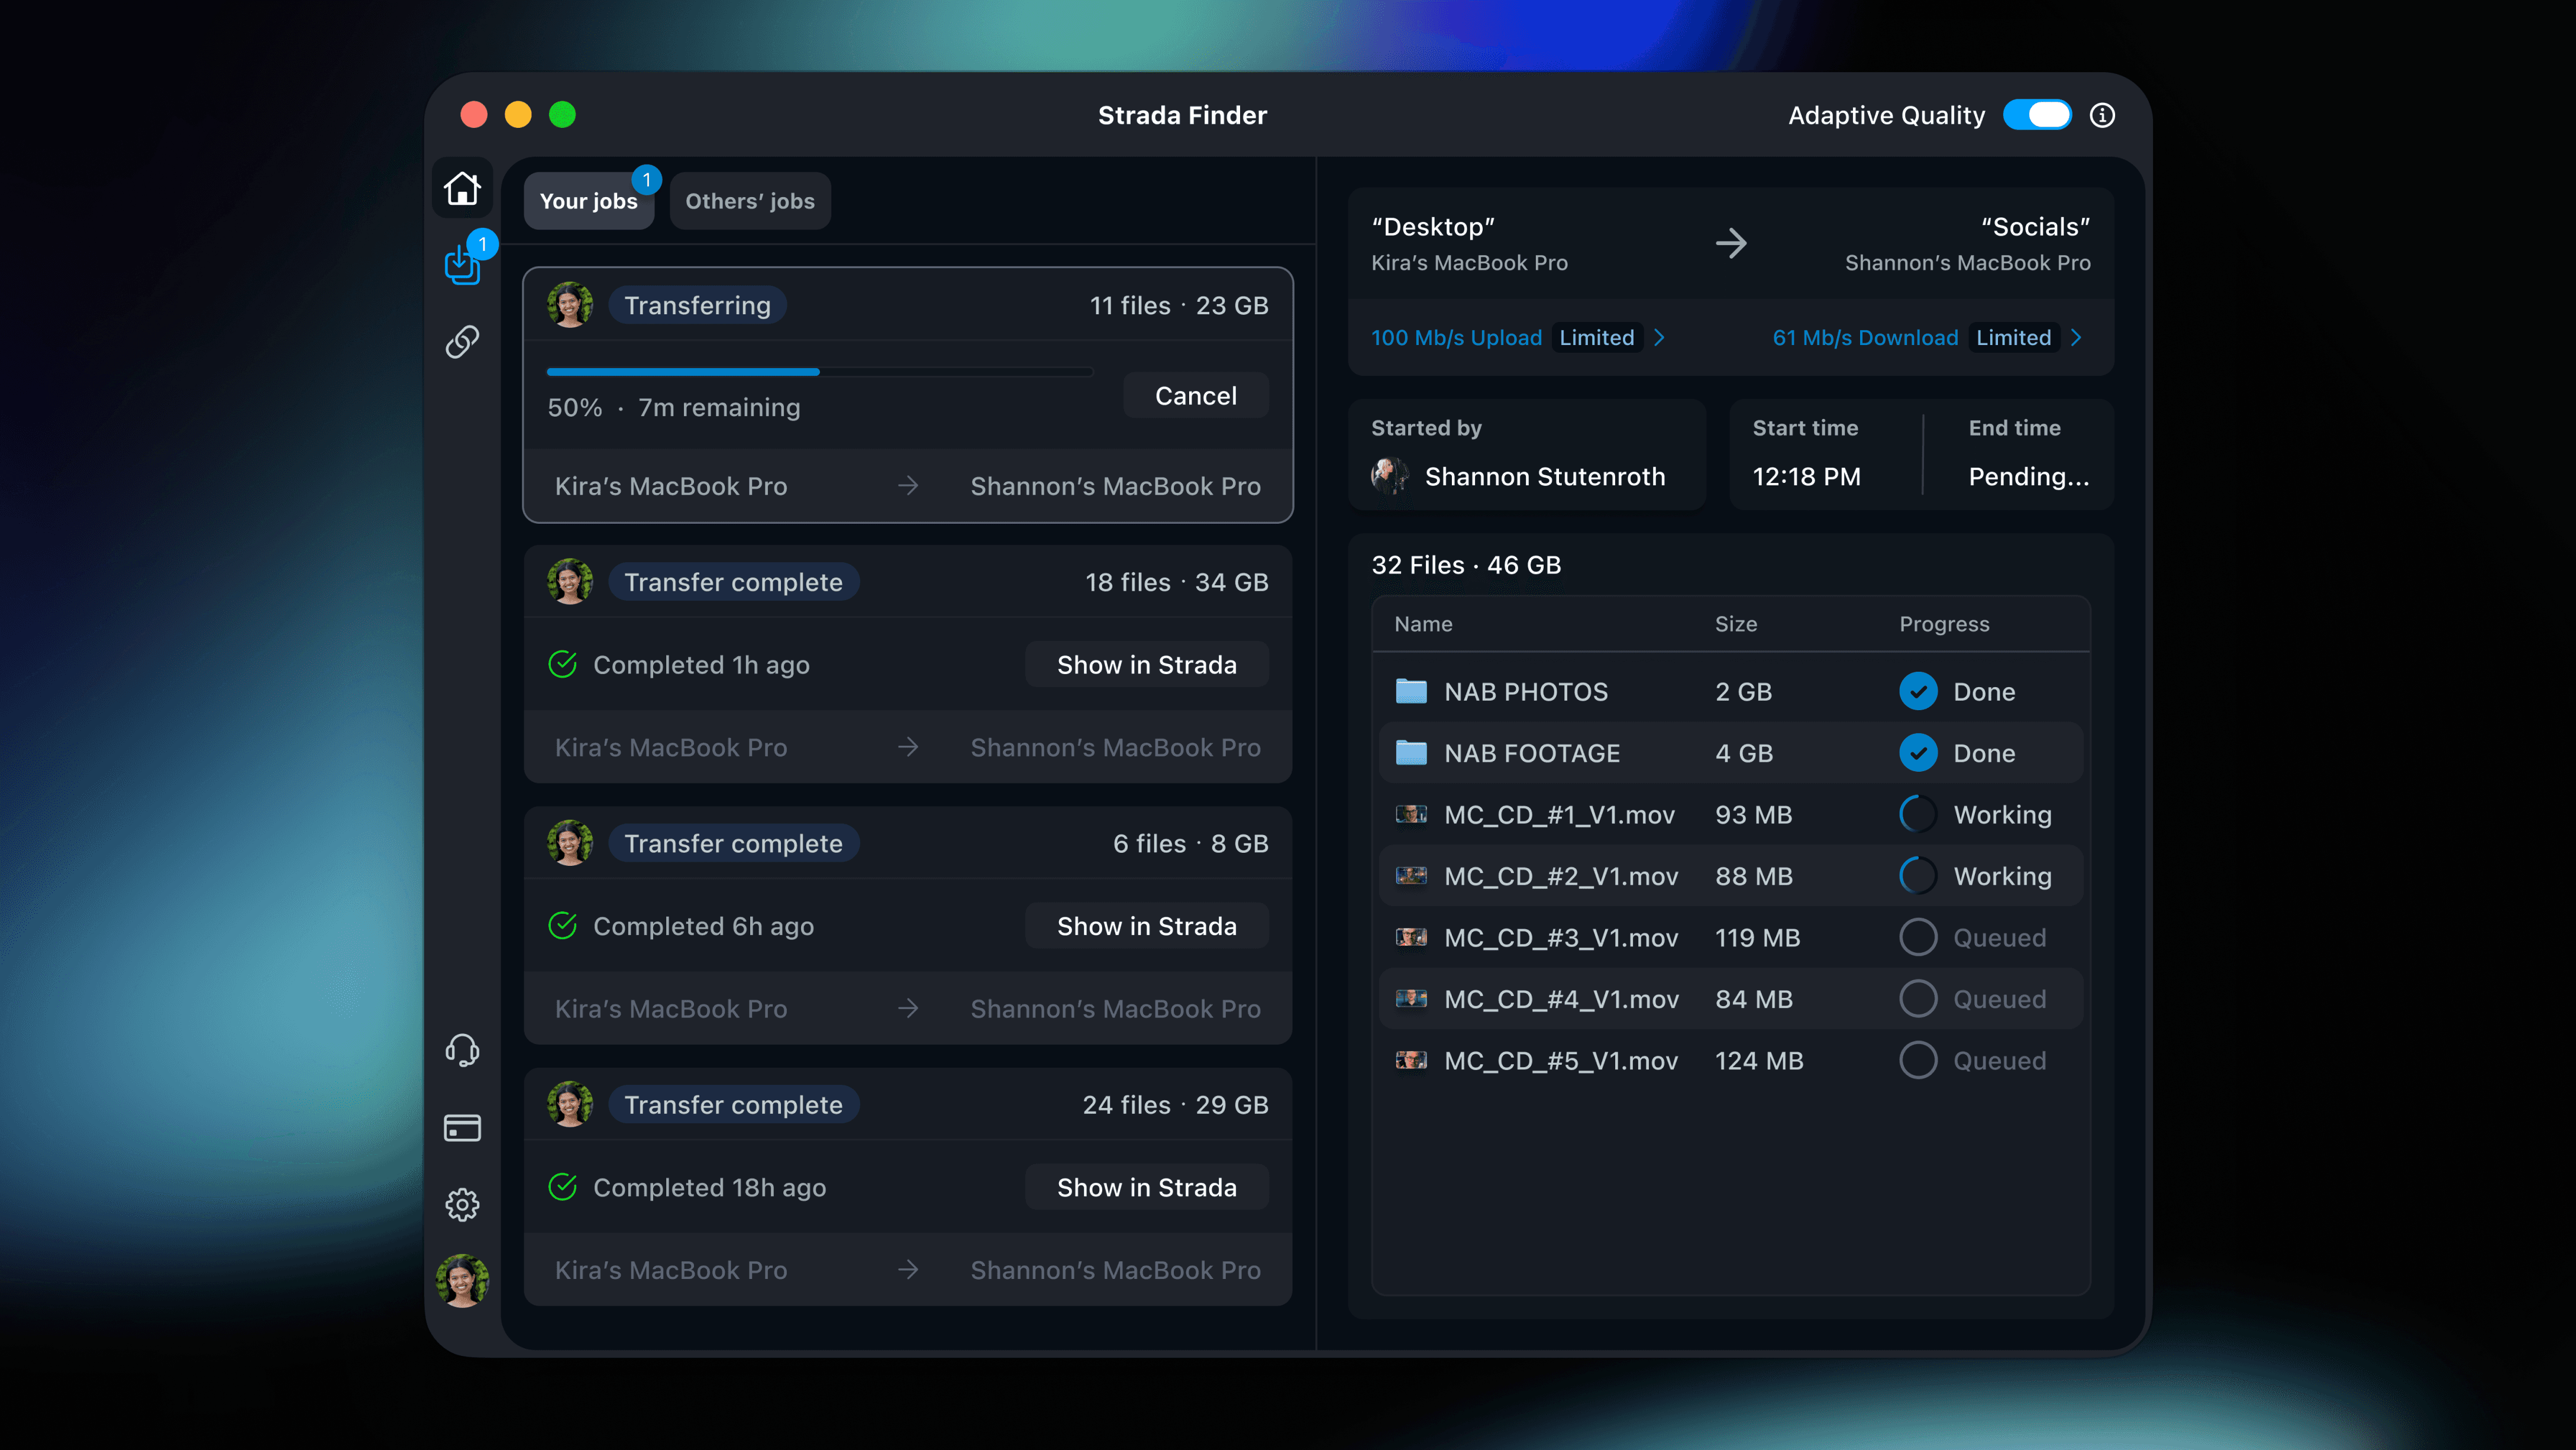
Task: Click the MC_CD_#4_V1.mov video icon
Action: [x=1411, y=998]
